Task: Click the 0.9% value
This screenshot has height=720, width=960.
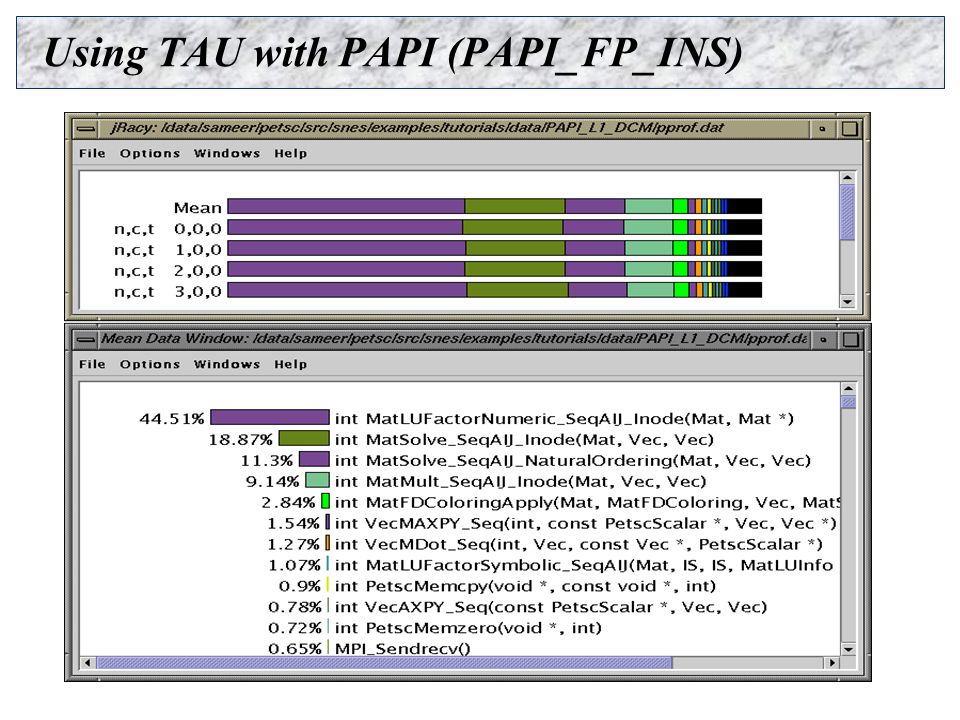Action: click(299, 587)
